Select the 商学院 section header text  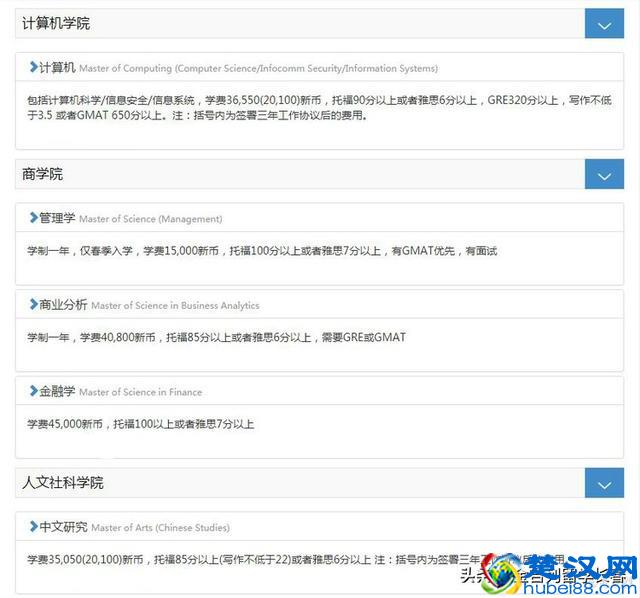coord(42,174)
